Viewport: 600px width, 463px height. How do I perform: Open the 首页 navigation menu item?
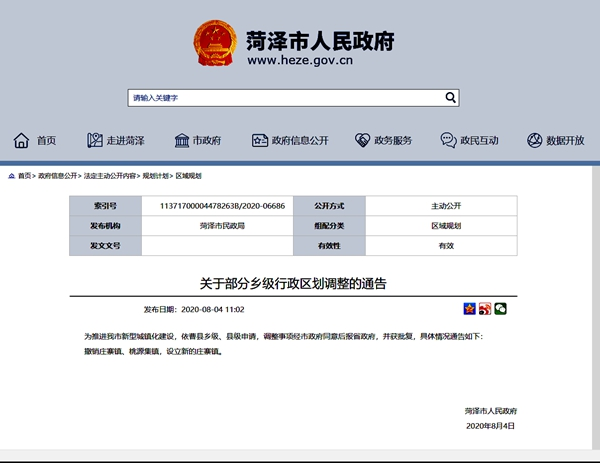point(46,140)
